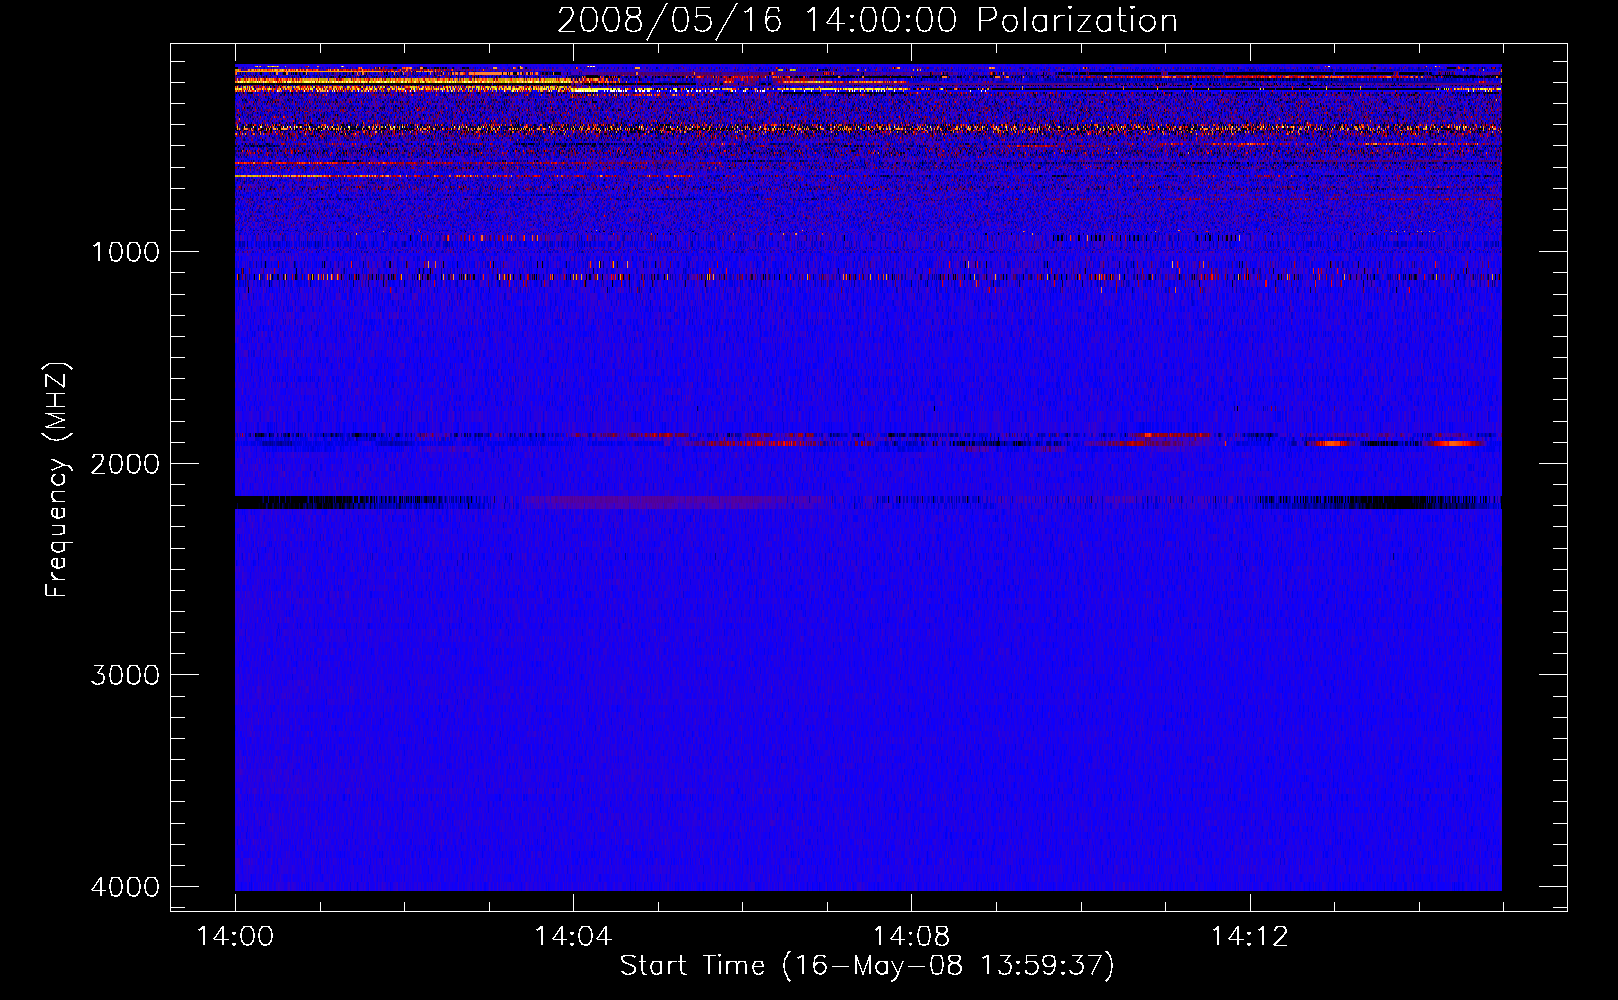Click the black horizontal band near 2200 MHz
The width and height of the screenshot is (1618, 1000).
868,502
